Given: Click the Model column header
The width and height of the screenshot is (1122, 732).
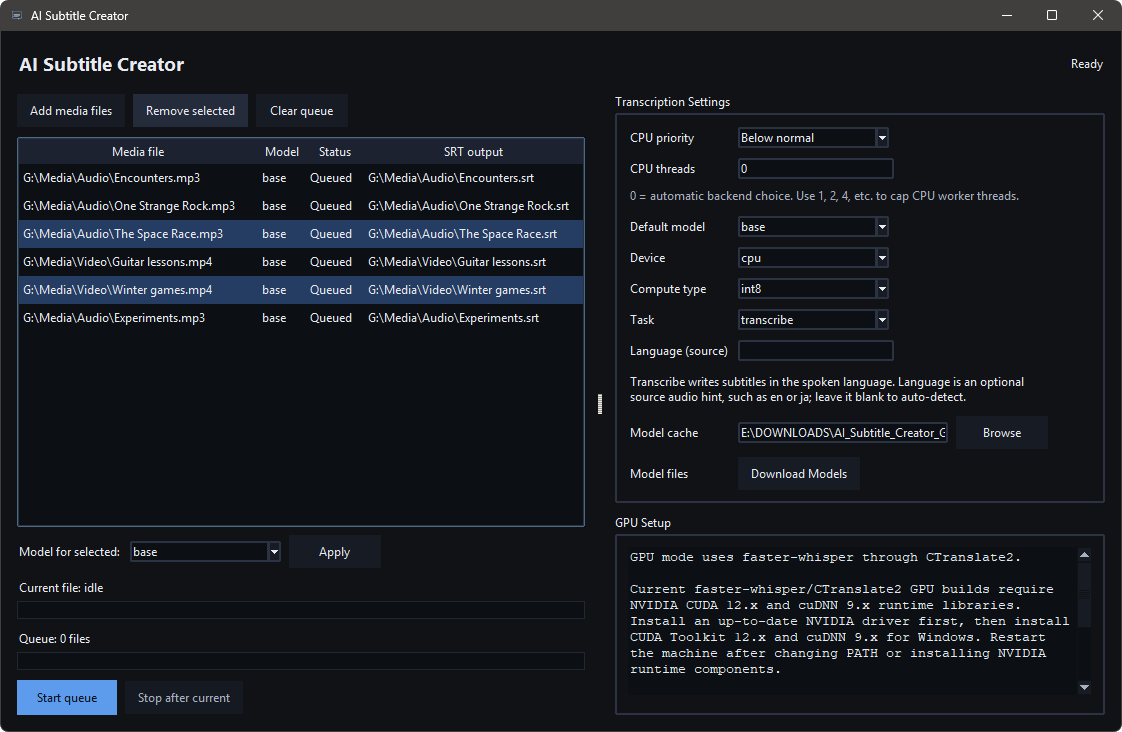Looking at the screenshot, I should tap(282, 152).
